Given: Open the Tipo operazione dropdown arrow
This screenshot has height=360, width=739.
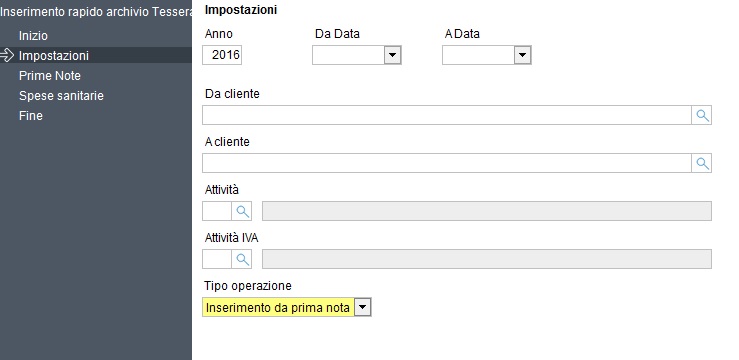Looking at the screenshot, I should point(362,308).
